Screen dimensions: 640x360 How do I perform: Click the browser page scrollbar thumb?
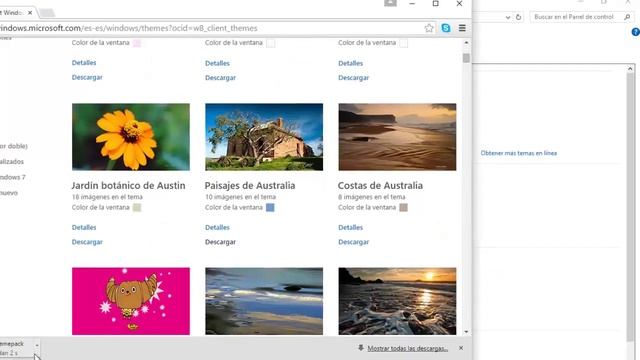466,58
